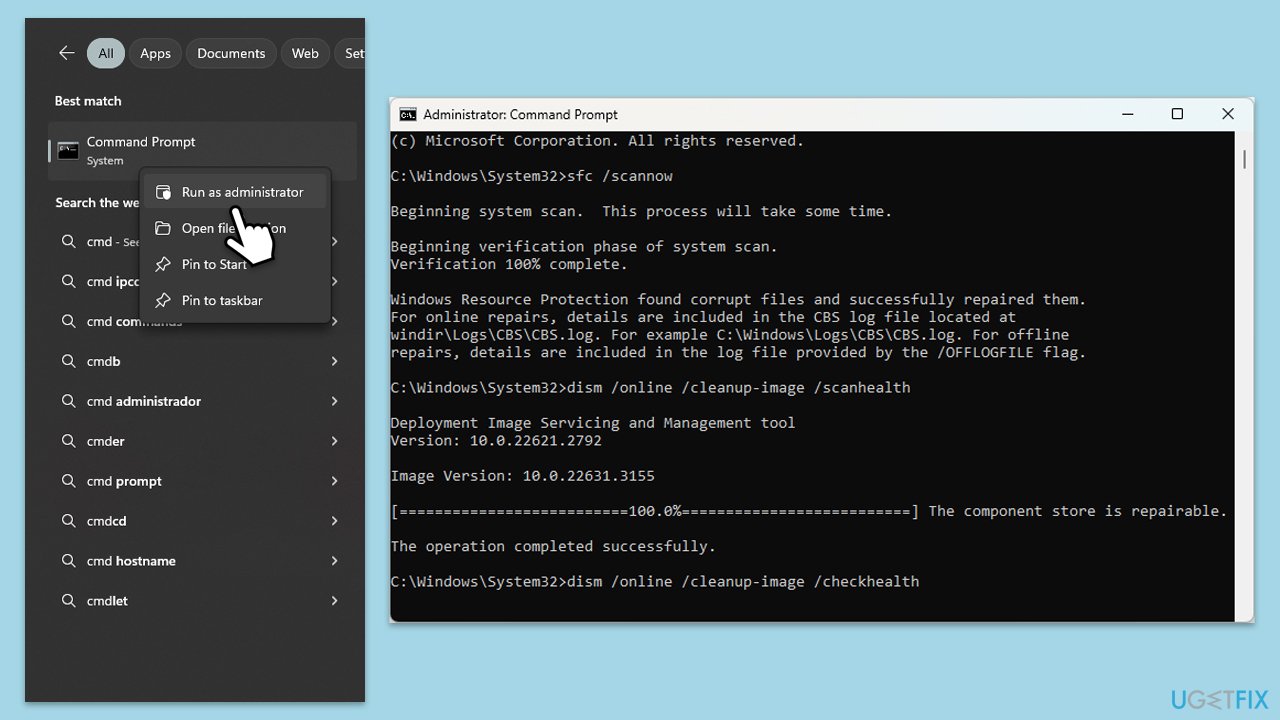Click the pin icon beside Pin to Start
Viewport: 1280px width, 720px height.
click(x=163, y=264)
